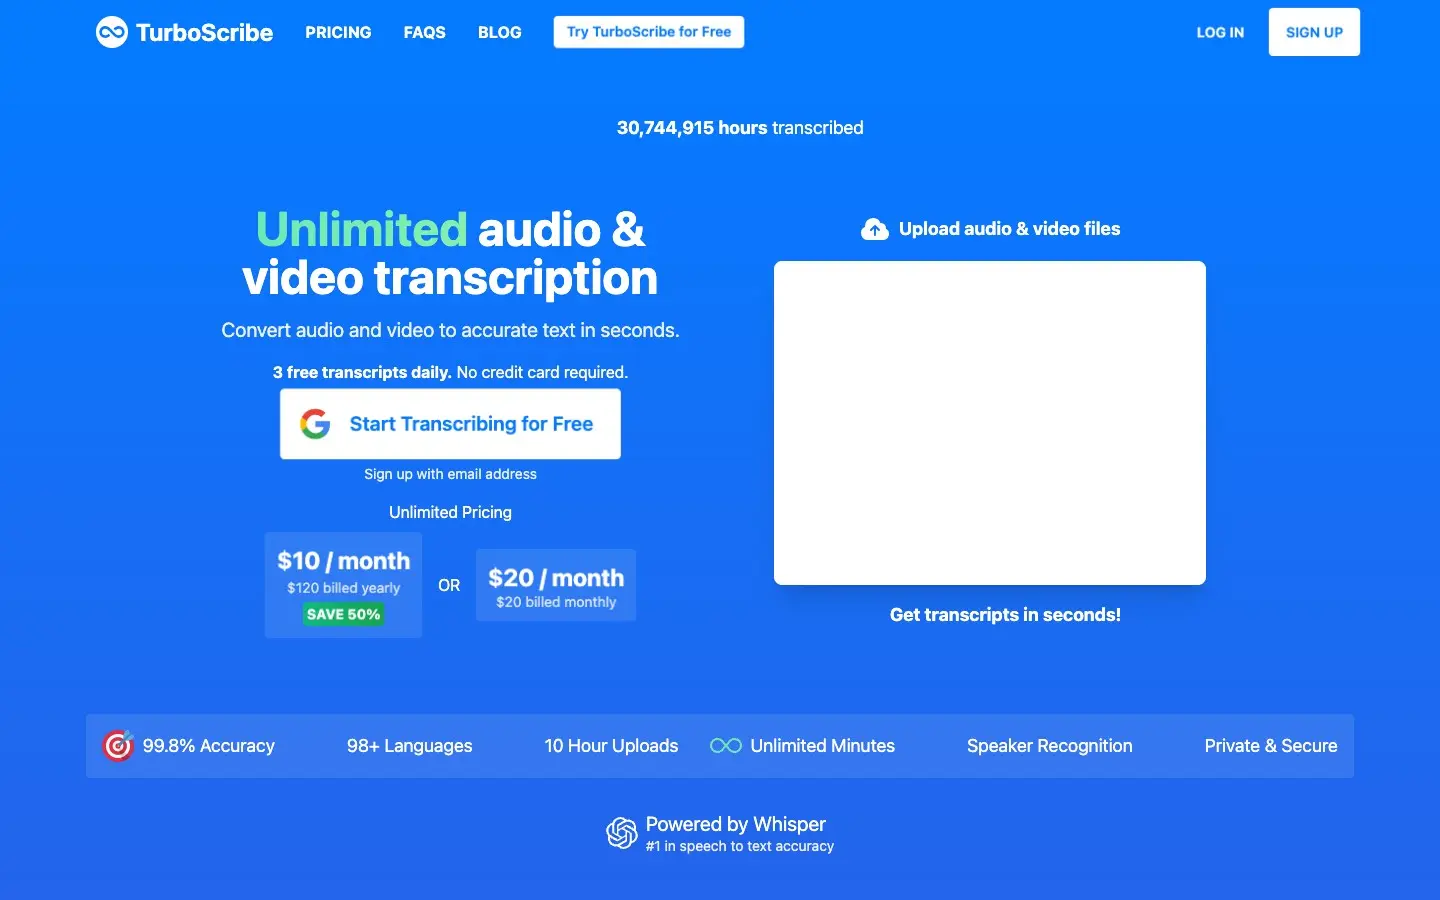Click the Upload audio & video files heading
Viewport: 1440px width, 900px height.
pos(1009,229)
